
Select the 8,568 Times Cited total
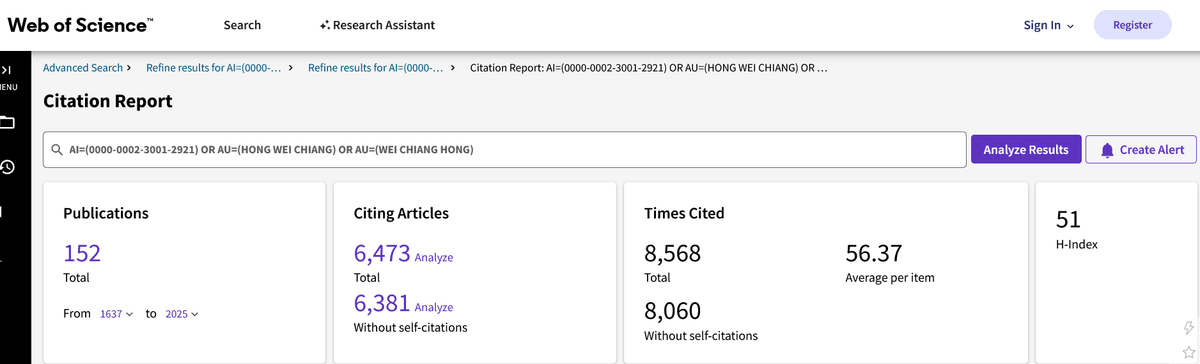tap(672, 254)
